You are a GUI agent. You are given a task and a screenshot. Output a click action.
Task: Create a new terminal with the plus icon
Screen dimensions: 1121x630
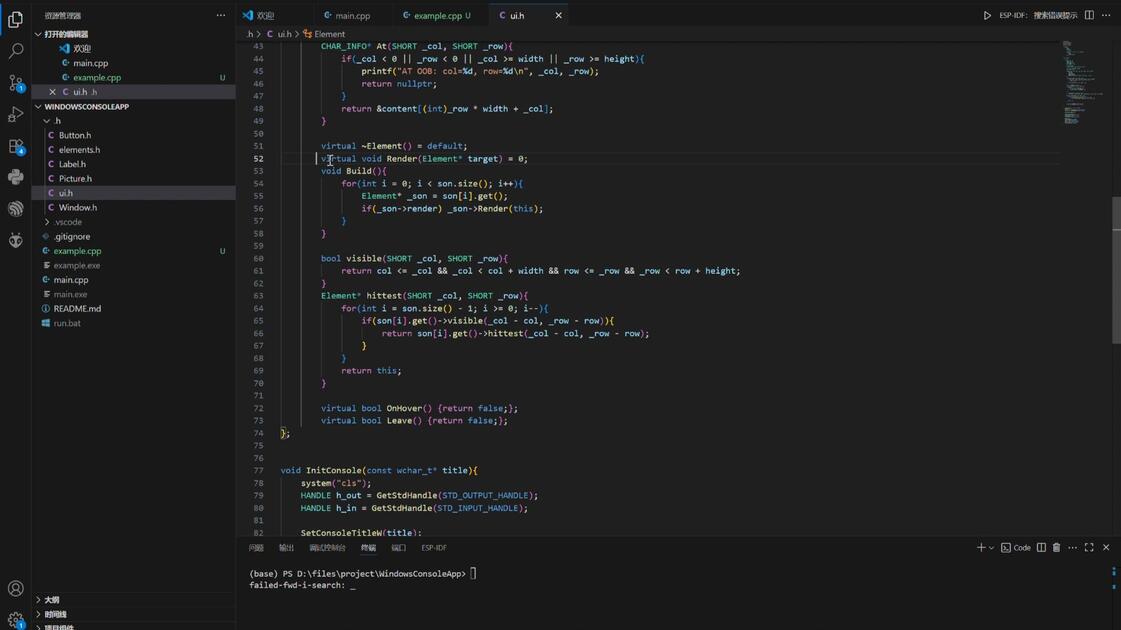(x=981, y=548)
